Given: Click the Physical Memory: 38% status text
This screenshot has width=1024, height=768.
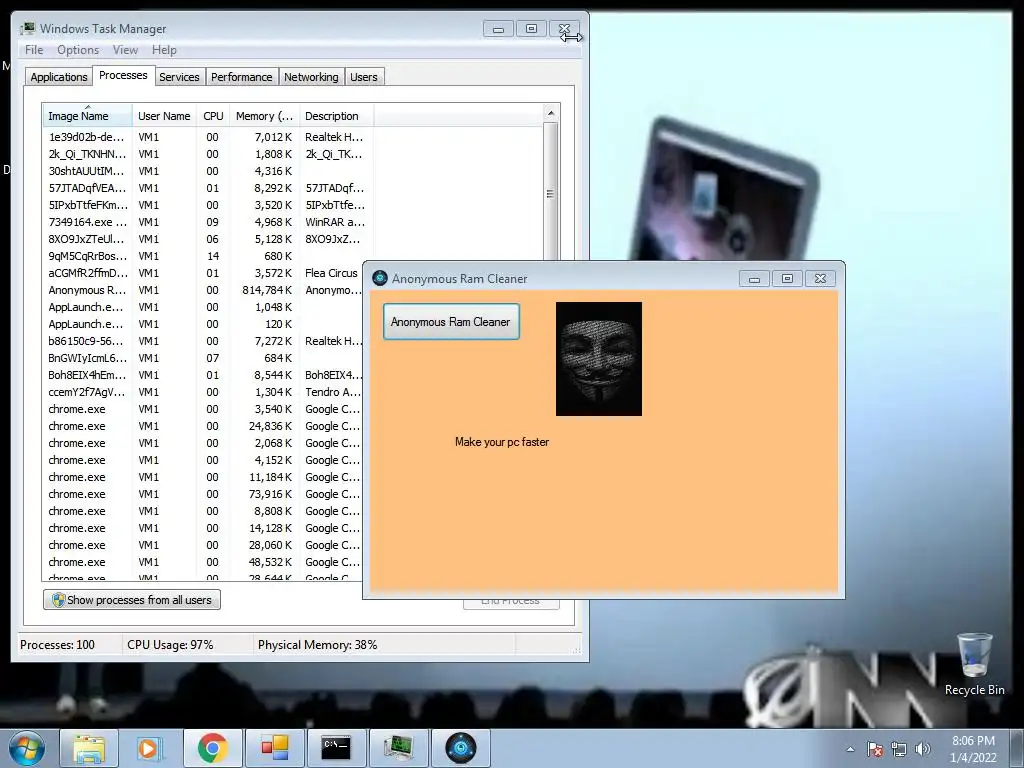Looking at the screenshot, I should pyautogui.click(x=317, y=645).
